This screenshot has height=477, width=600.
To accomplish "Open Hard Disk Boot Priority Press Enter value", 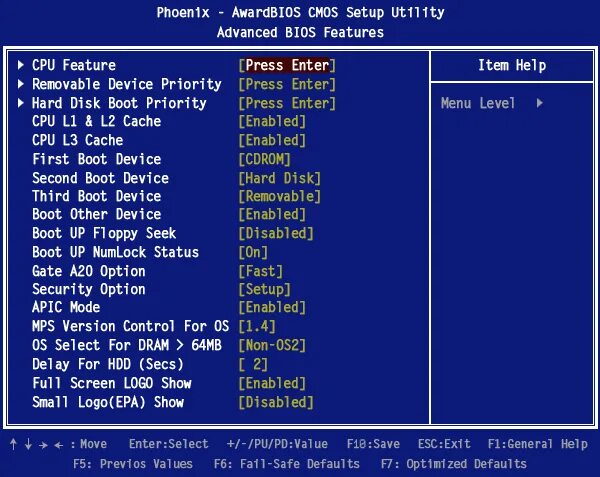I will click(287, 103).
